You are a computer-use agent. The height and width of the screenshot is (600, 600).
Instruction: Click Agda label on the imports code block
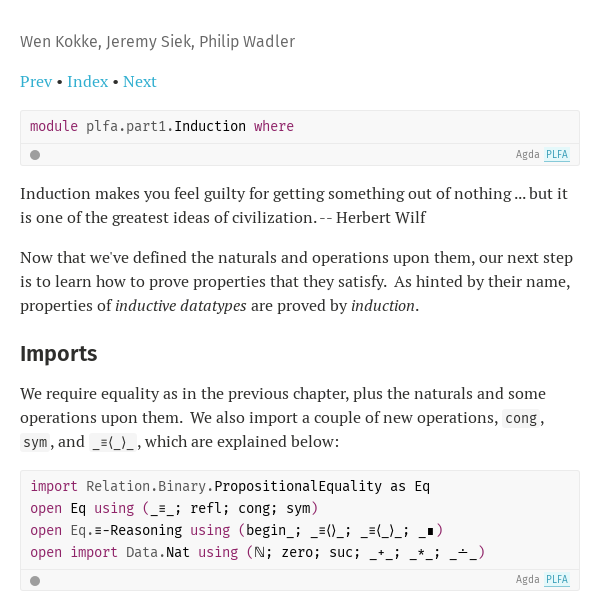point(527,580)
